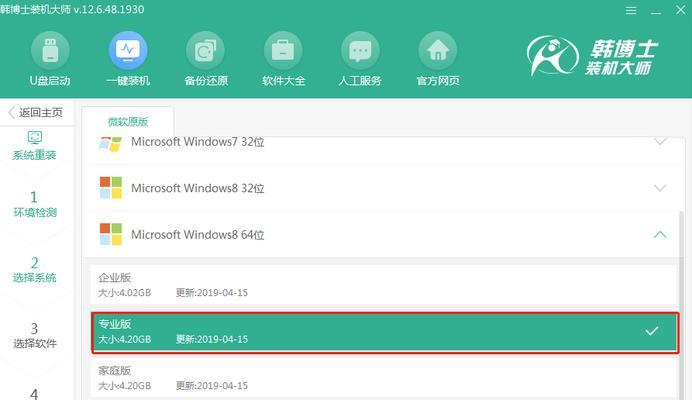
Task: Click the 韩博士装机大师 logo
Action: point(592,57)
